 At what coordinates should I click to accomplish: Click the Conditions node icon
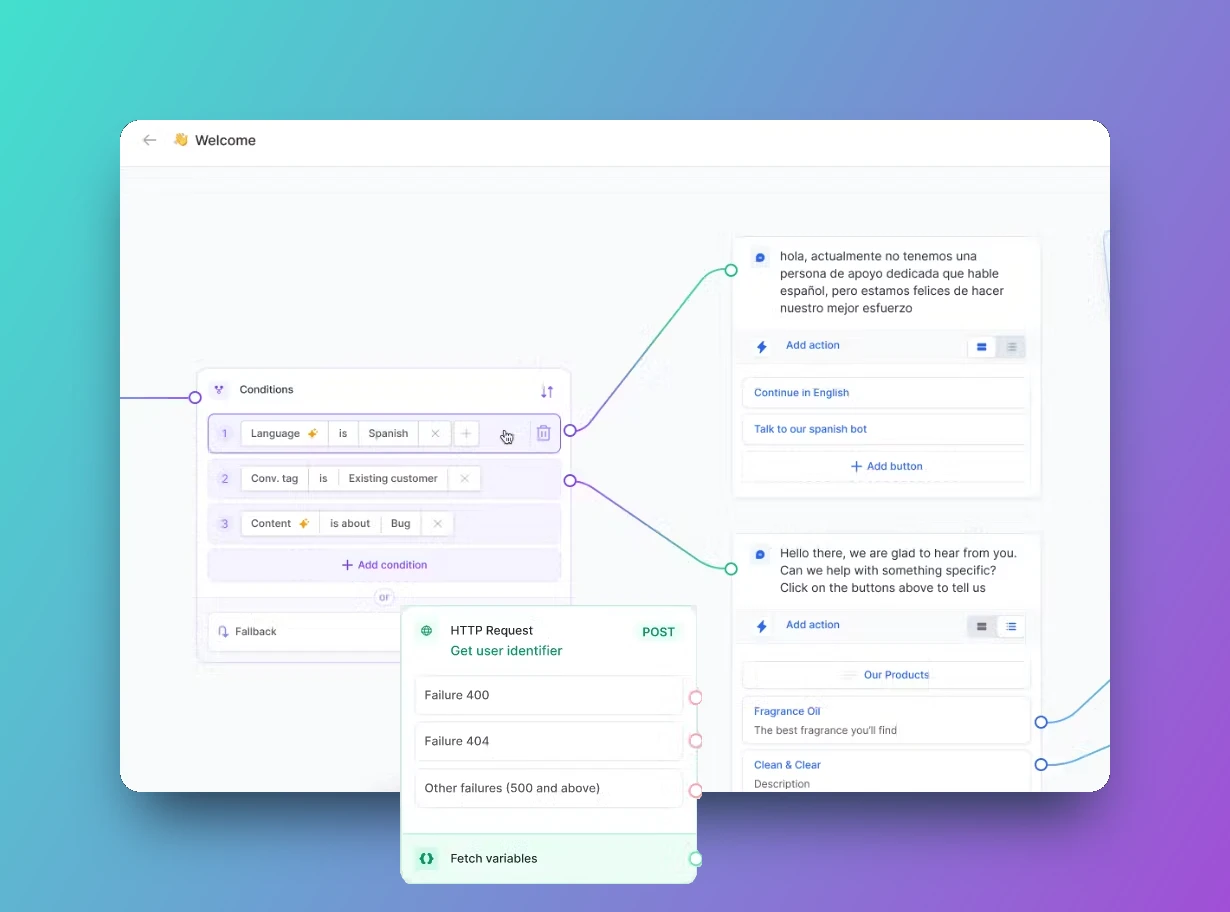coord(219,390)
